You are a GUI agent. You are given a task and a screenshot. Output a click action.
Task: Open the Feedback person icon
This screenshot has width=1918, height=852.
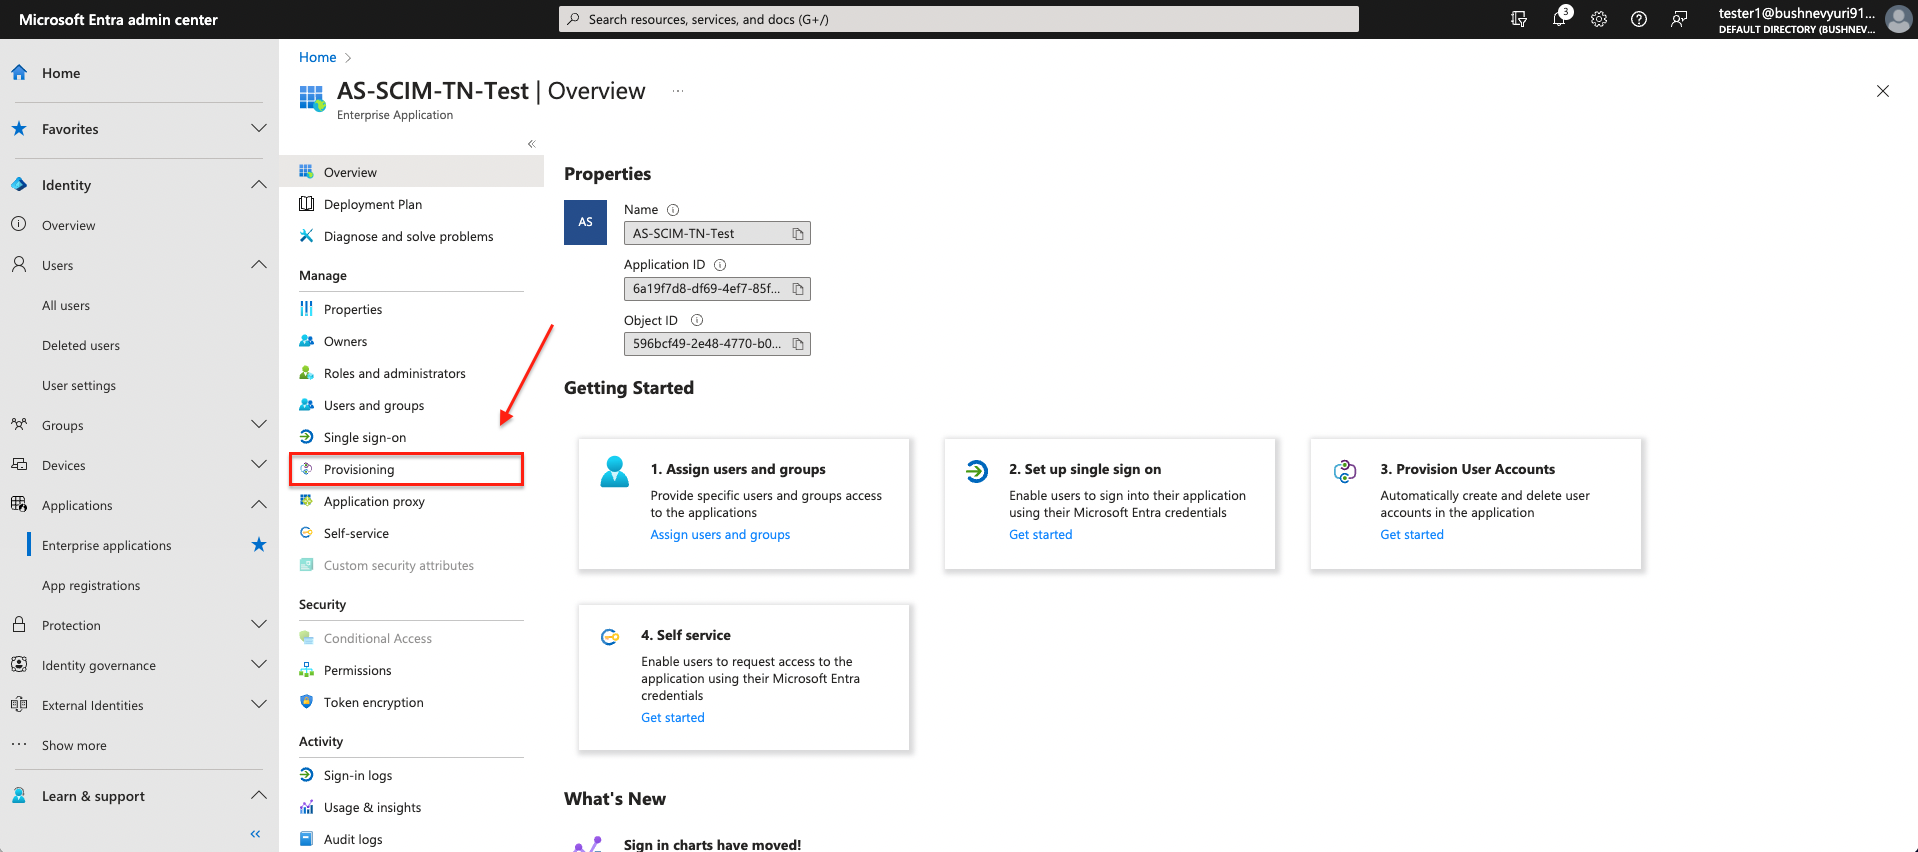point(1679,19)
